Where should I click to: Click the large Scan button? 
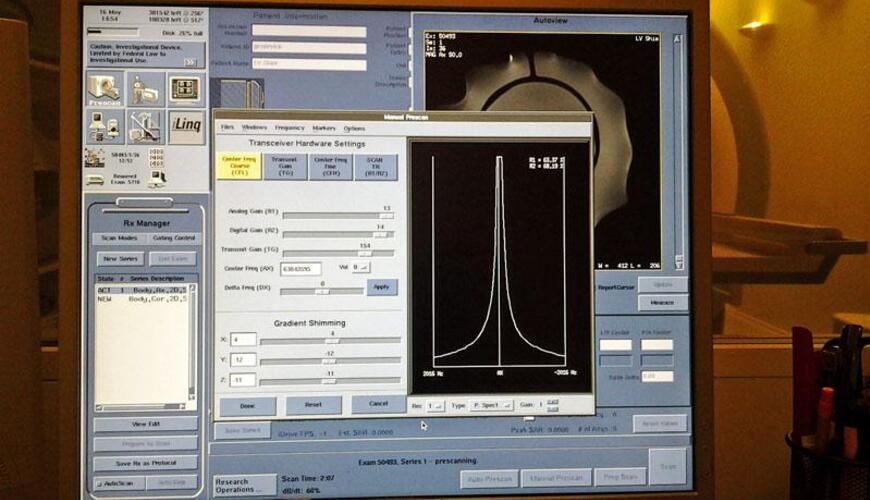[668, 467]
